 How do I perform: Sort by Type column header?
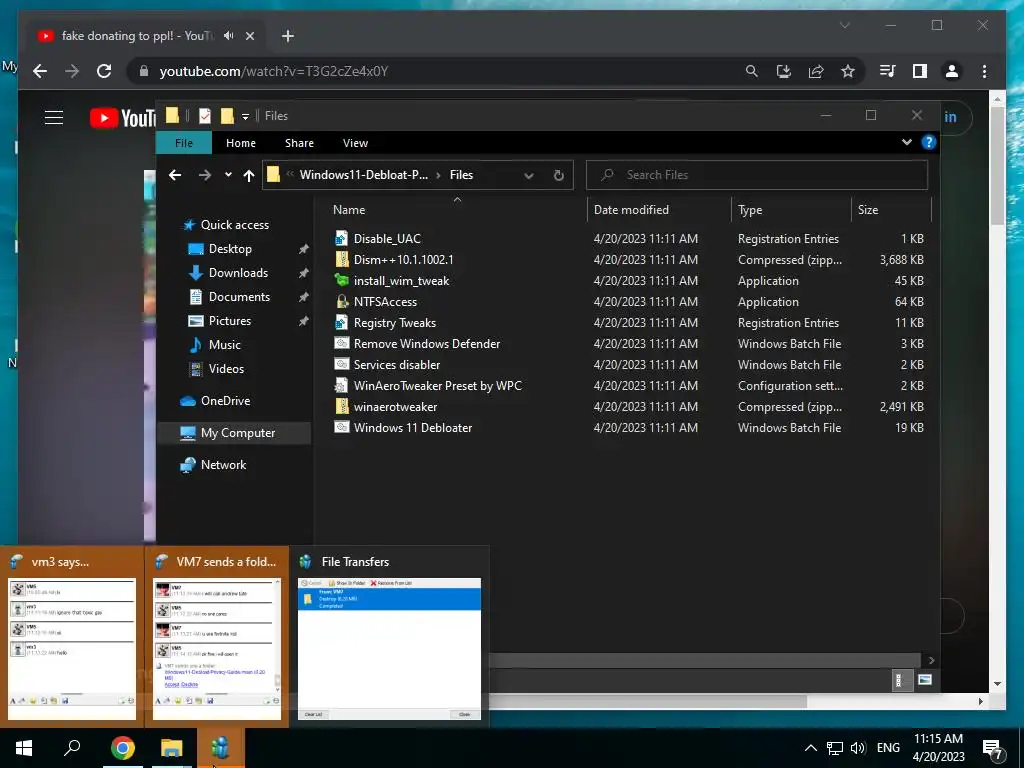click(x=750, y=210)
